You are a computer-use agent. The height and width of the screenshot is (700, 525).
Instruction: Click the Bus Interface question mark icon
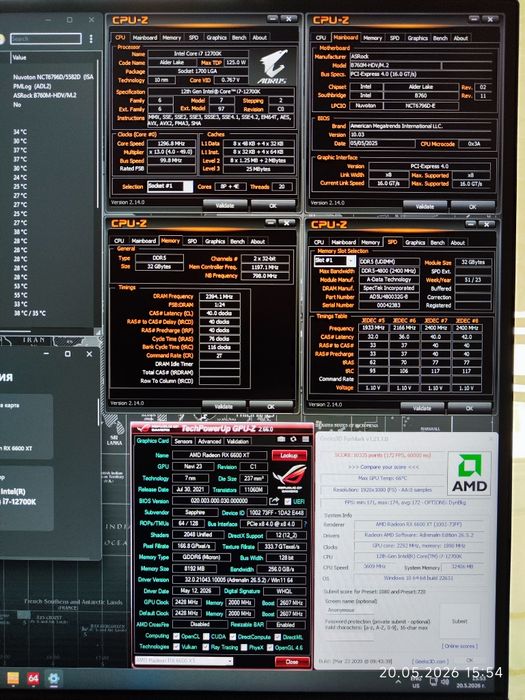click(x=305, y=524)
